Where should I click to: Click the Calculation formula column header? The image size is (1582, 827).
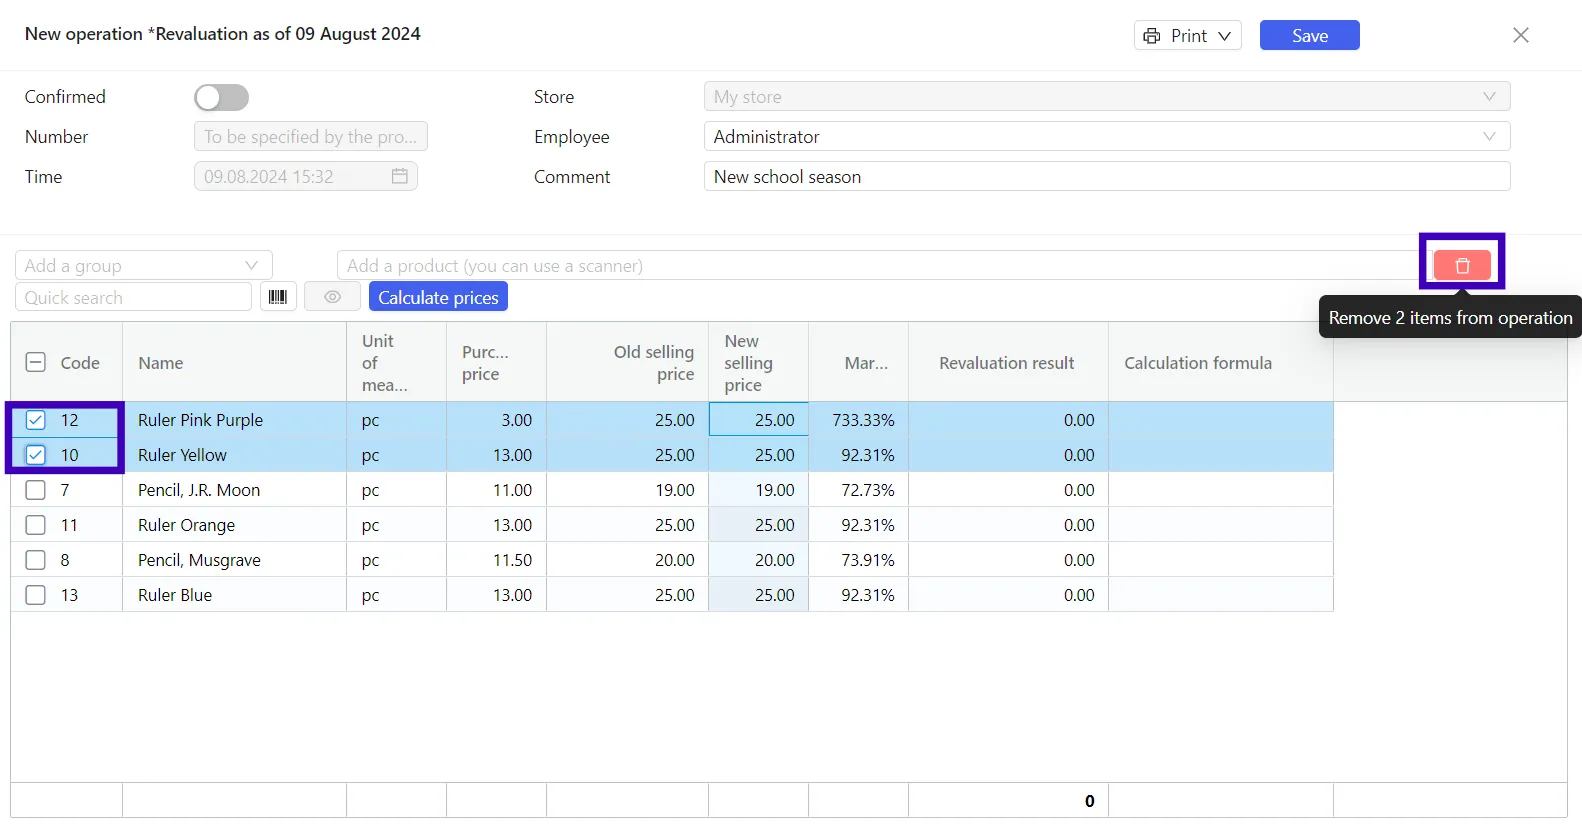click(1221, 362)
